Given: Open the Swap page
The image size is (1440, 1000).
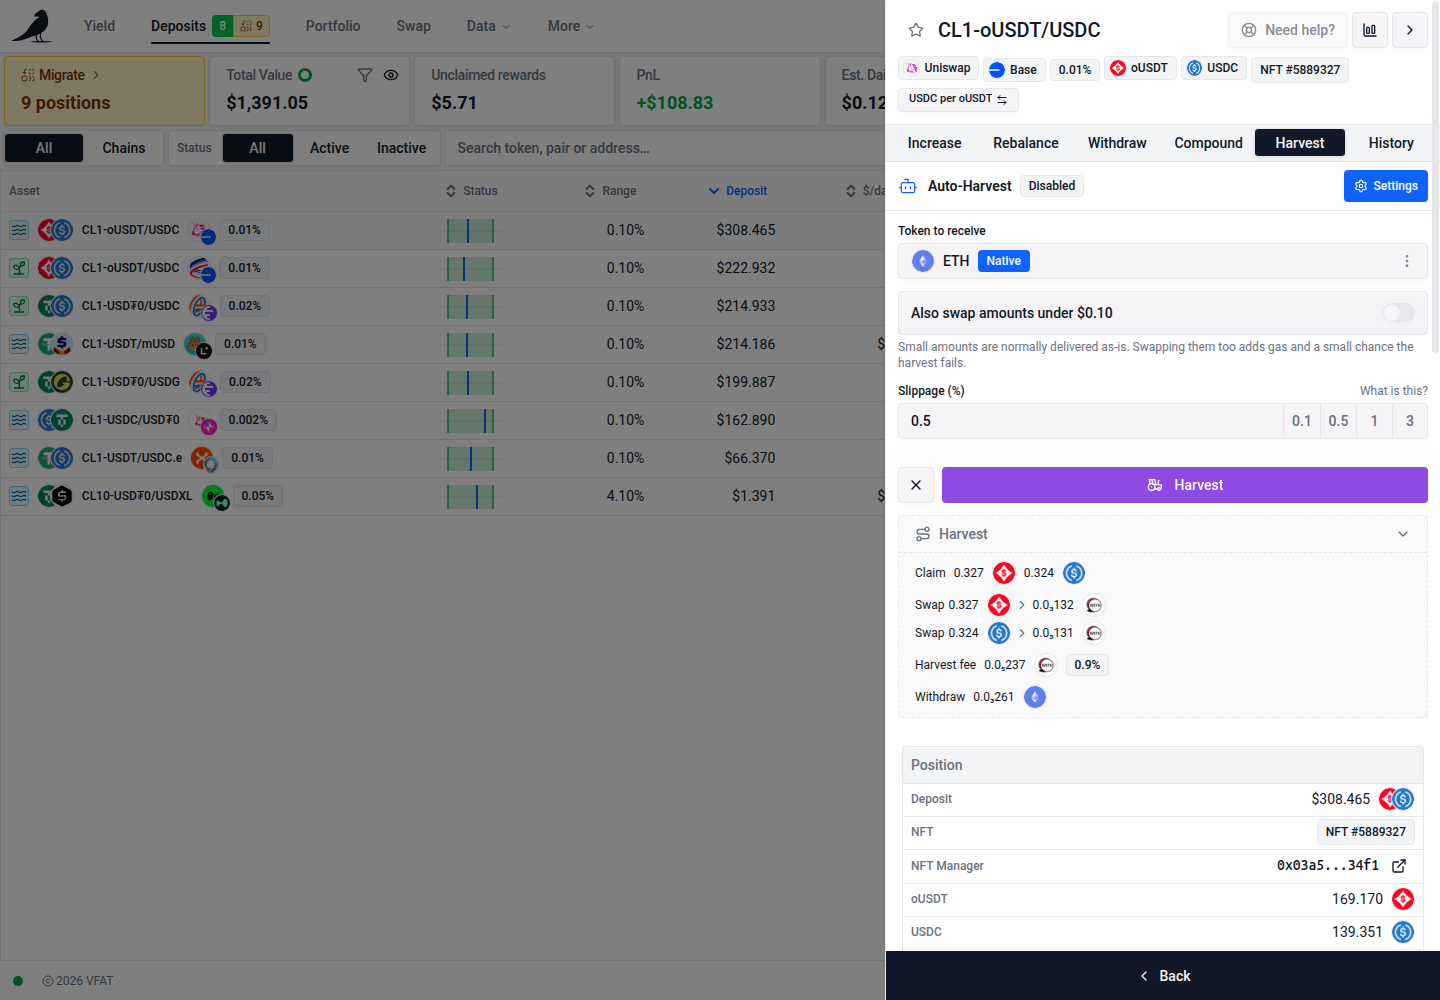Looking at the screenshot, I should tap(413, 26).
